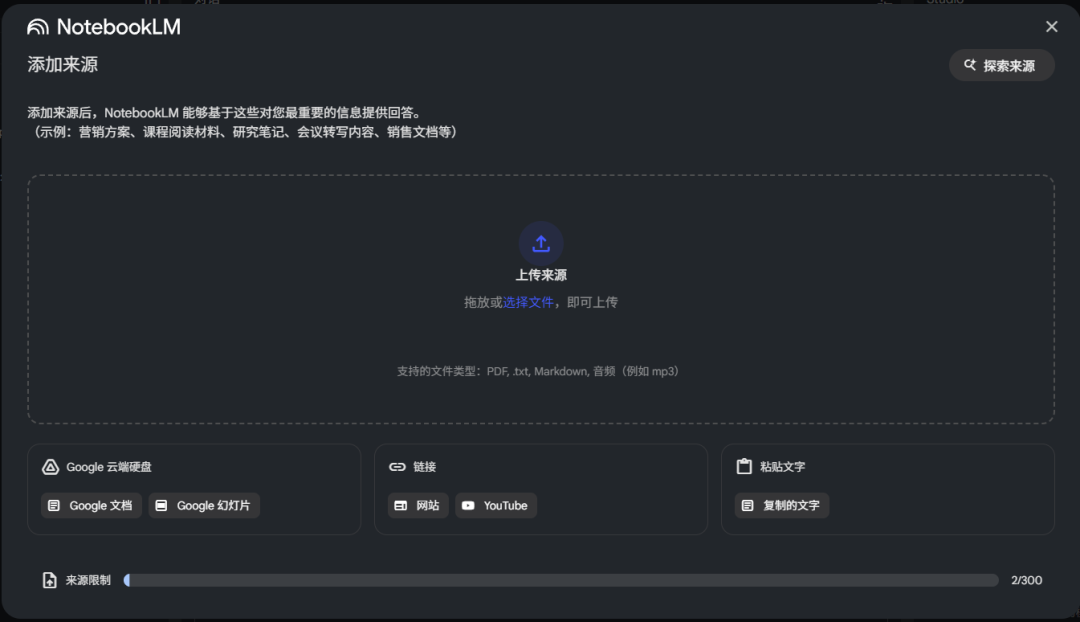Click the source limit progress bar

561,581
